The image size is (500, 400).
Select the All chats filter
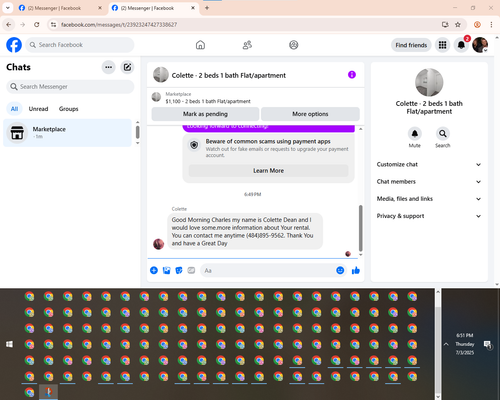[x=14, y=109]
